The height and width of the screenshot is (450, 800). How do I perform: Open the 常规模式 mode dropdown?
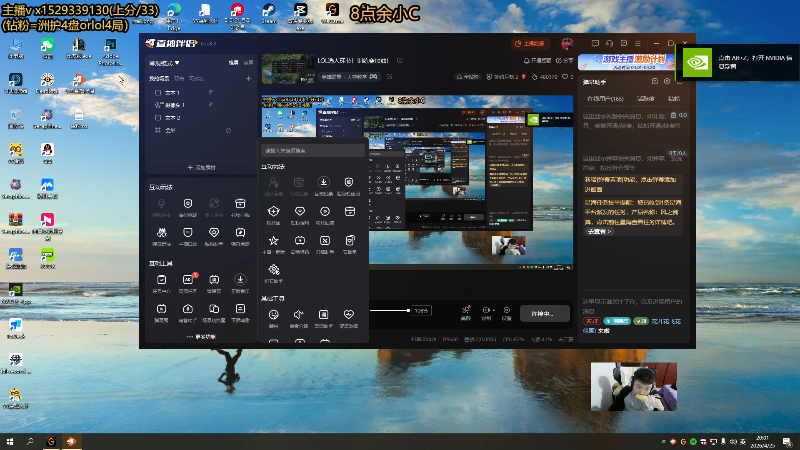tap(164, 63)
